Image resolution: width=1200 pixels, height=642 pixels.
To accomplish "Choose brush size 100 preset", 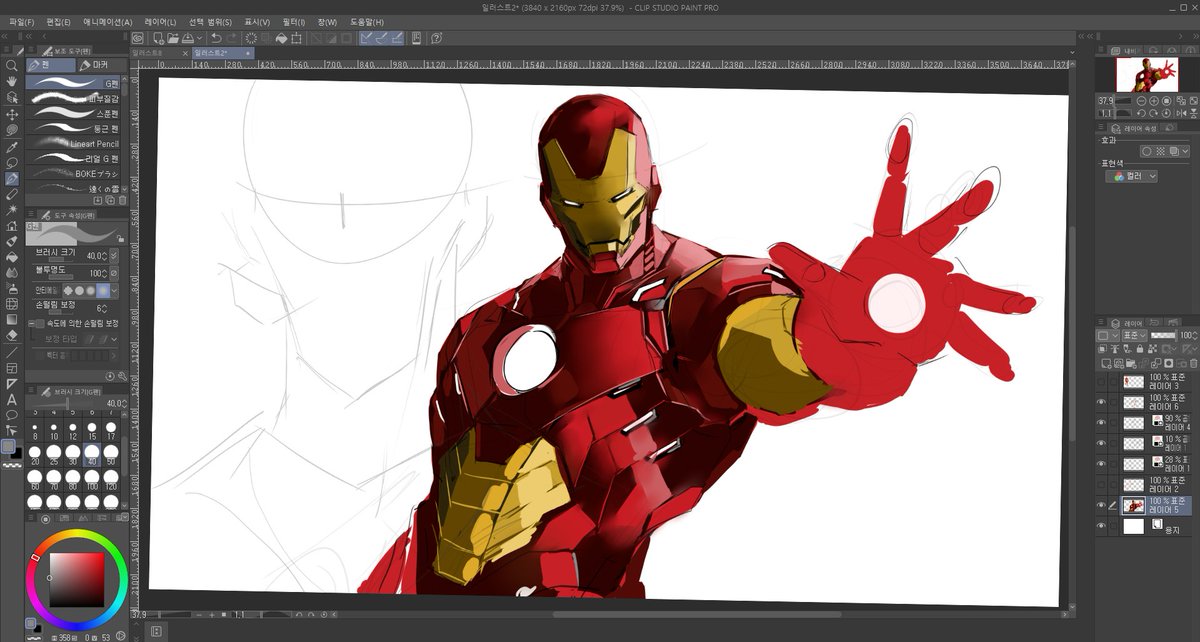I will (x=92, y=481).
